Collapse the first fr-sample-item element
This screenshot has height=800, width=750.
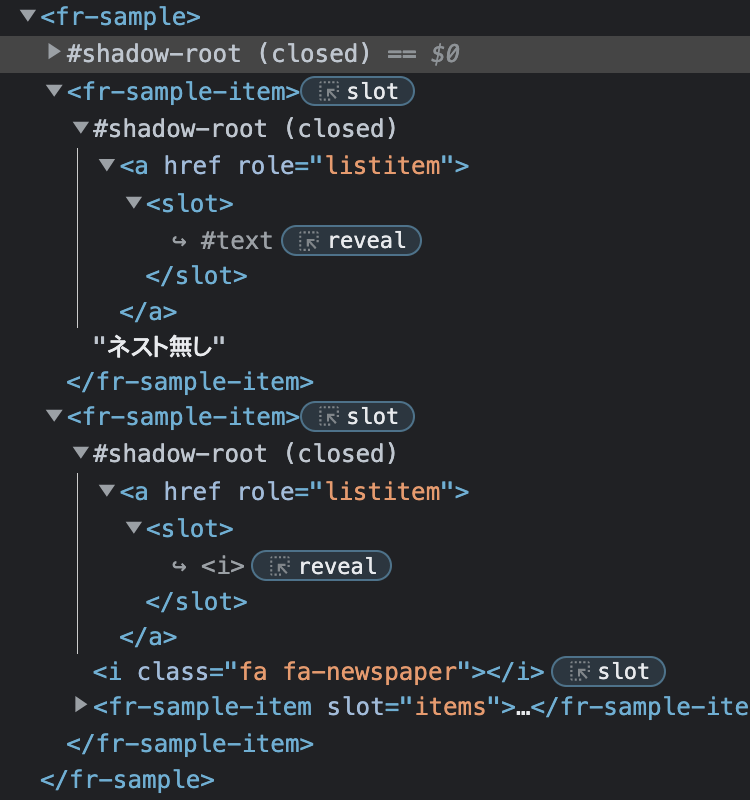[x=54, y=91]
